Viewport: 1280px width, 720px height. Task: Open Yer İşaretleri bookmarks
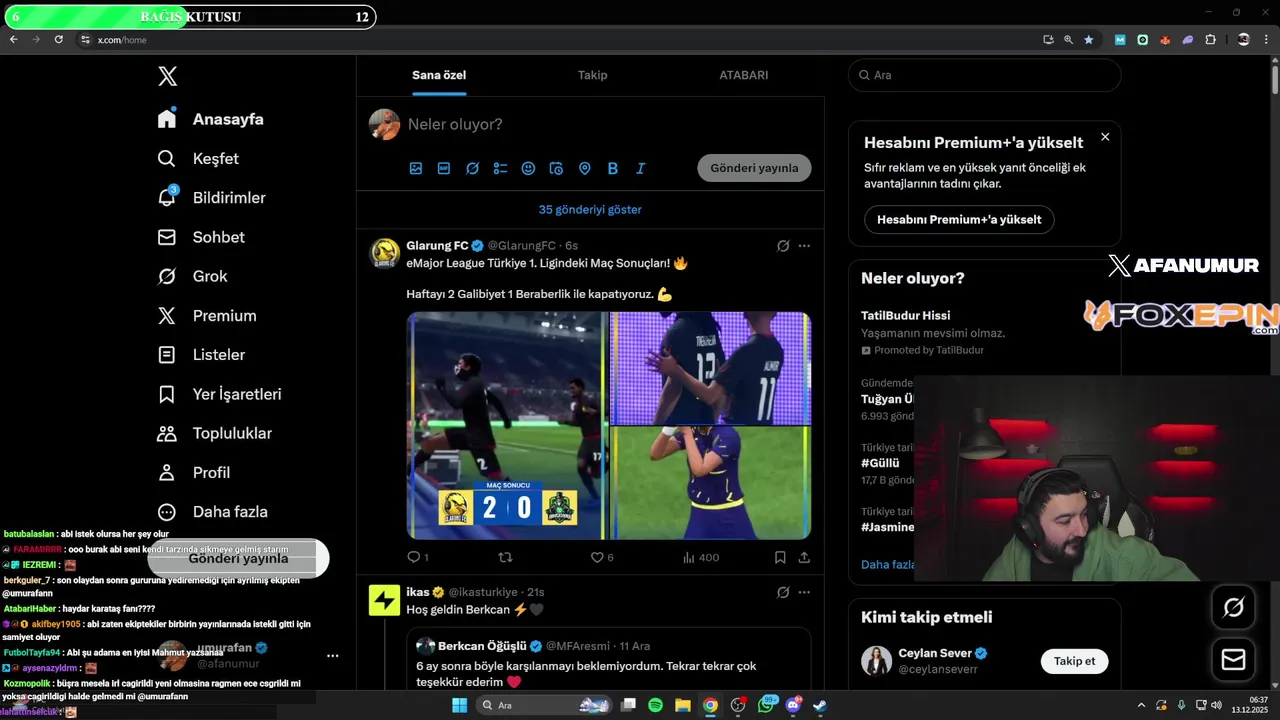[x=219, y=394]
